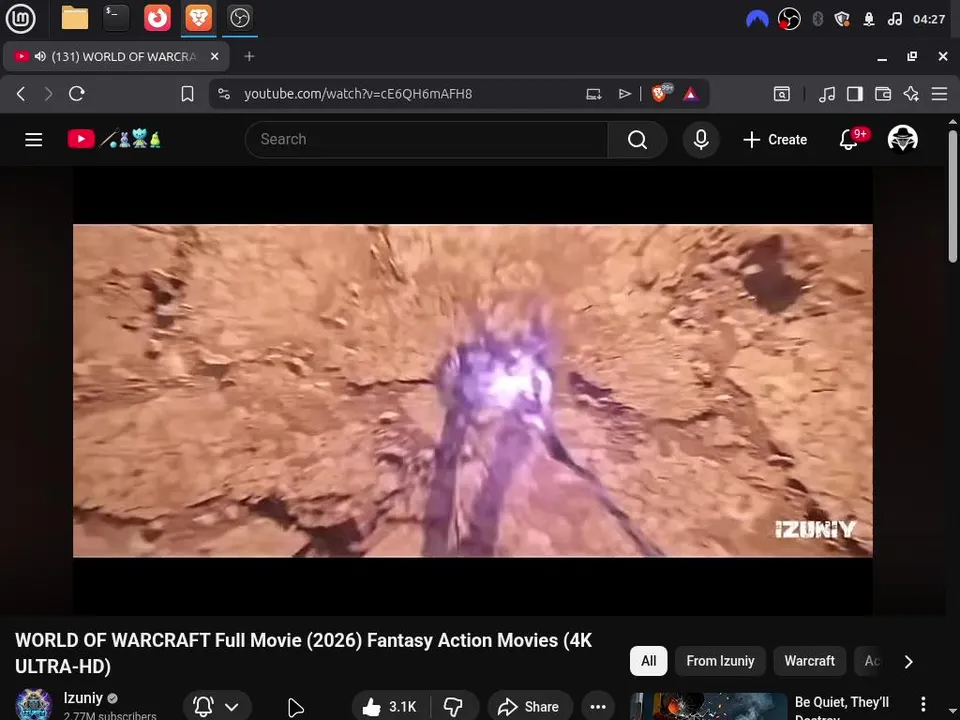The width and height of the screenshot is (960, 720).
Task: Select the WORLD OF WARCRAFT browser tab
Action: [116, 56]
